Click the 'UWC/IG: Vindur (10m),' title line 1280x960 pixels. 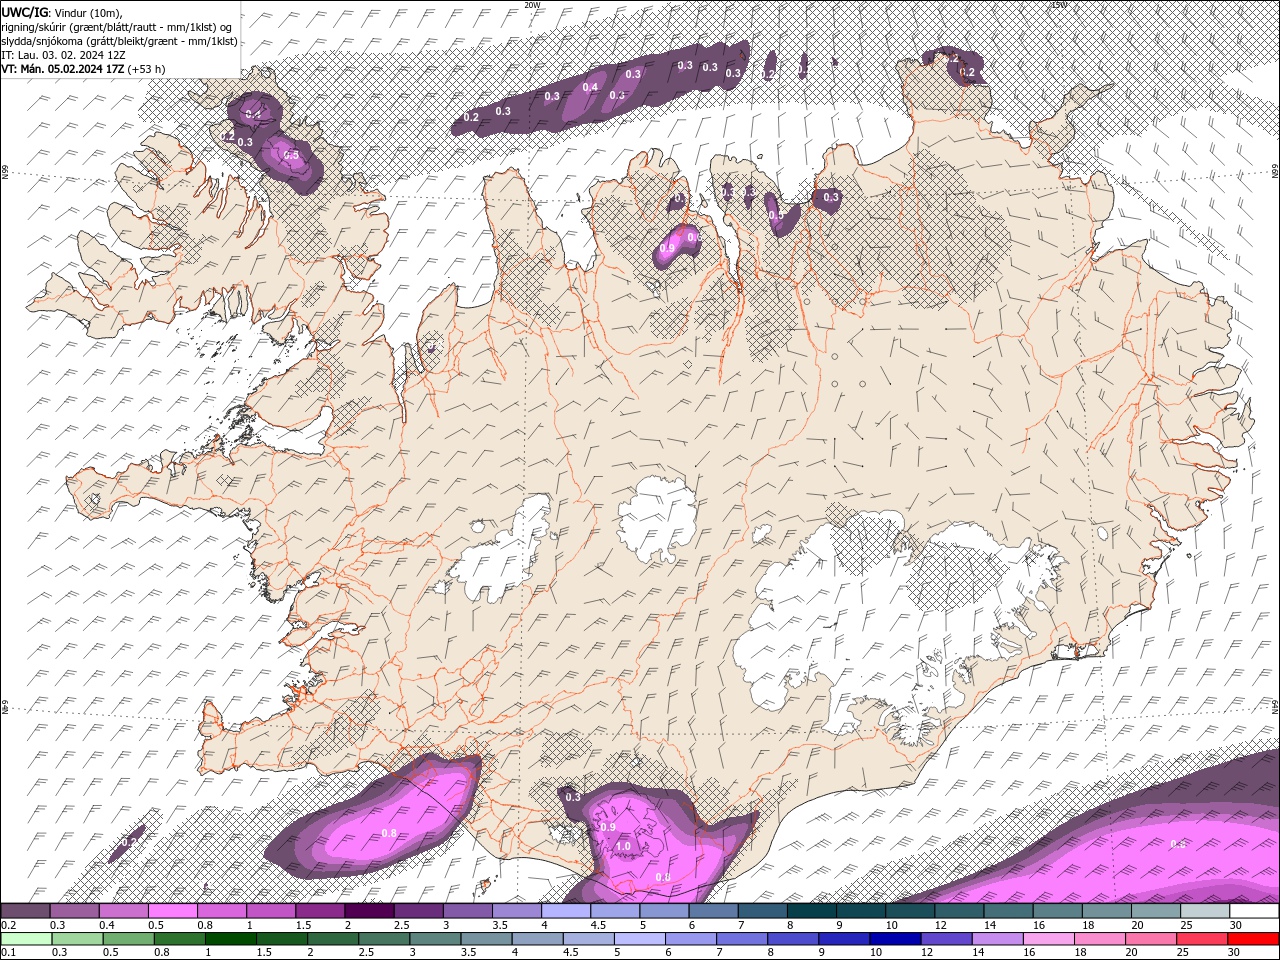pos(61,12)
